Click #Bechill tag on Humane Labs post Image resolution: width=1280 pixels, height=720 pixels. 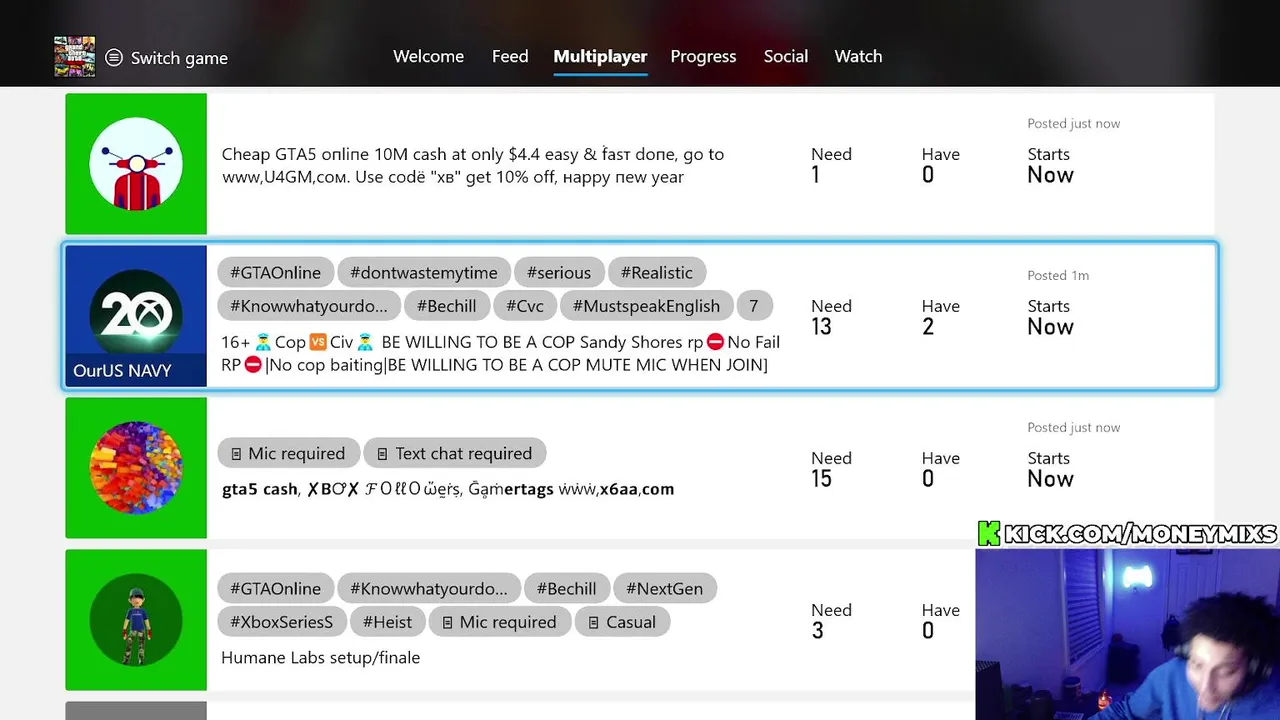(x=567, y=589)
